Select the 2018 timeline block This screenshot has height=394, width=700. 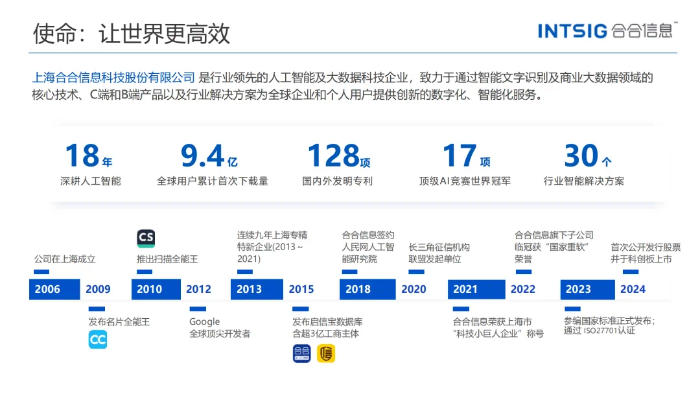point(367,289)
